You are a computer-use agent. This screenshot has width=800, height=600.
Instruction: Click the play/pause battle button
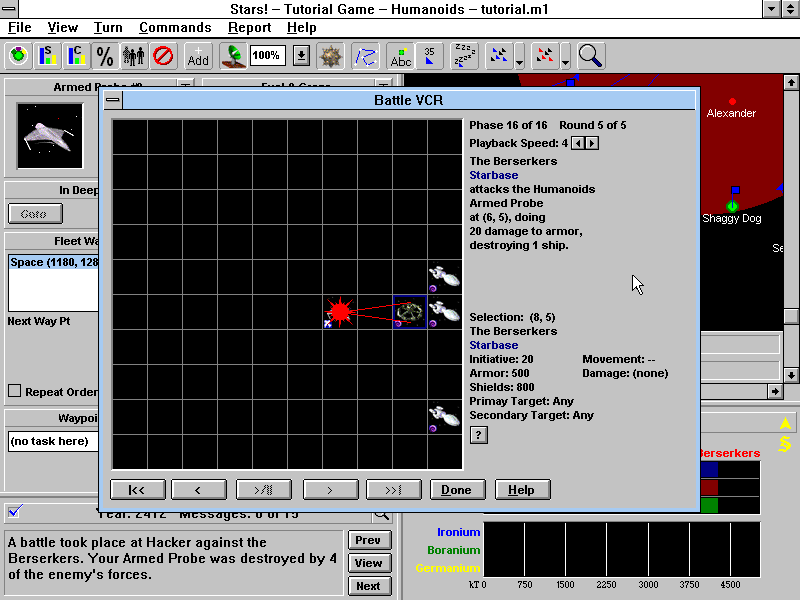tap(264, 490)
